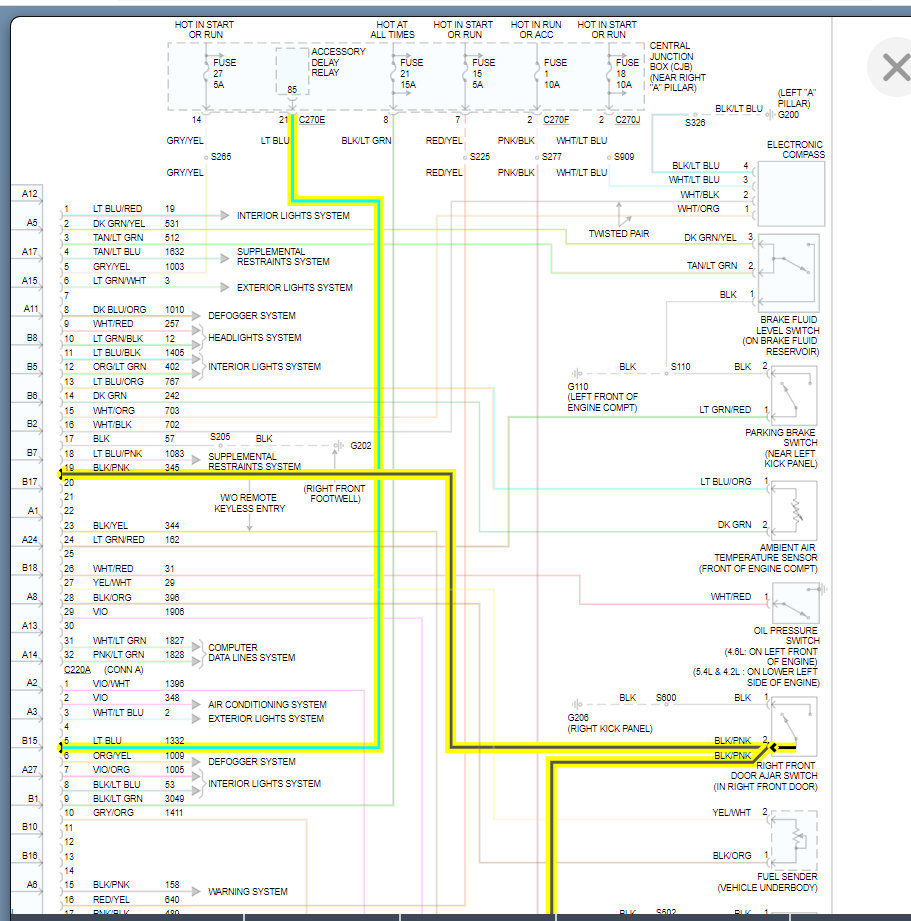Select the COMPUTER DATA LINES SYSTEM label

click(x=251, y=653)
